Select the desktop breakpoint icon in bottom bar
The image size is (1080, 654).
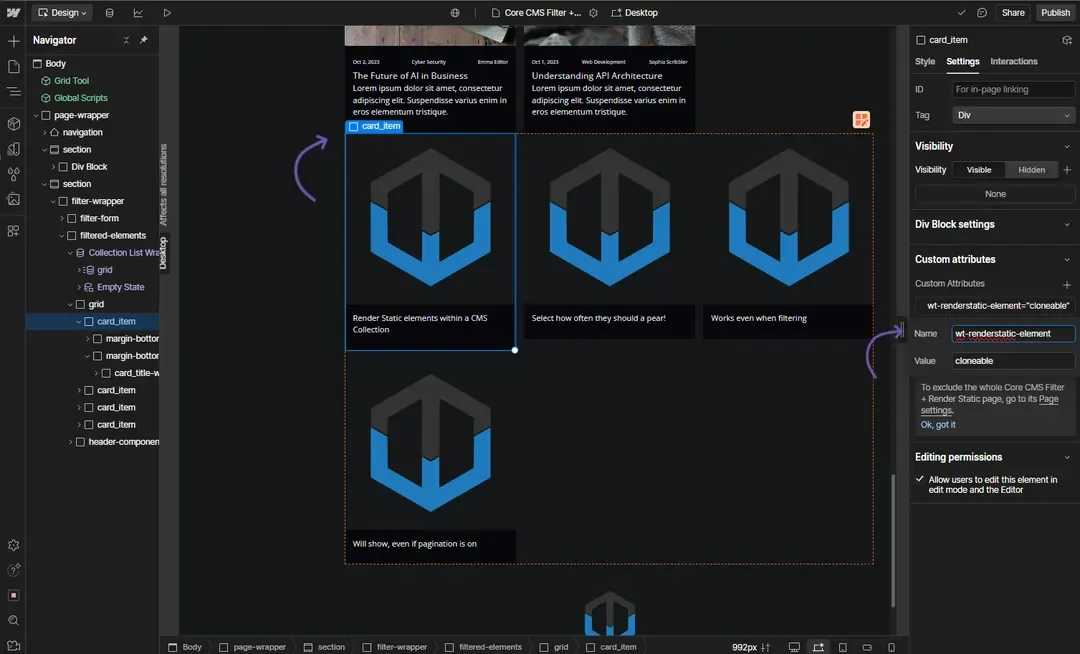(x=794, y=647)
